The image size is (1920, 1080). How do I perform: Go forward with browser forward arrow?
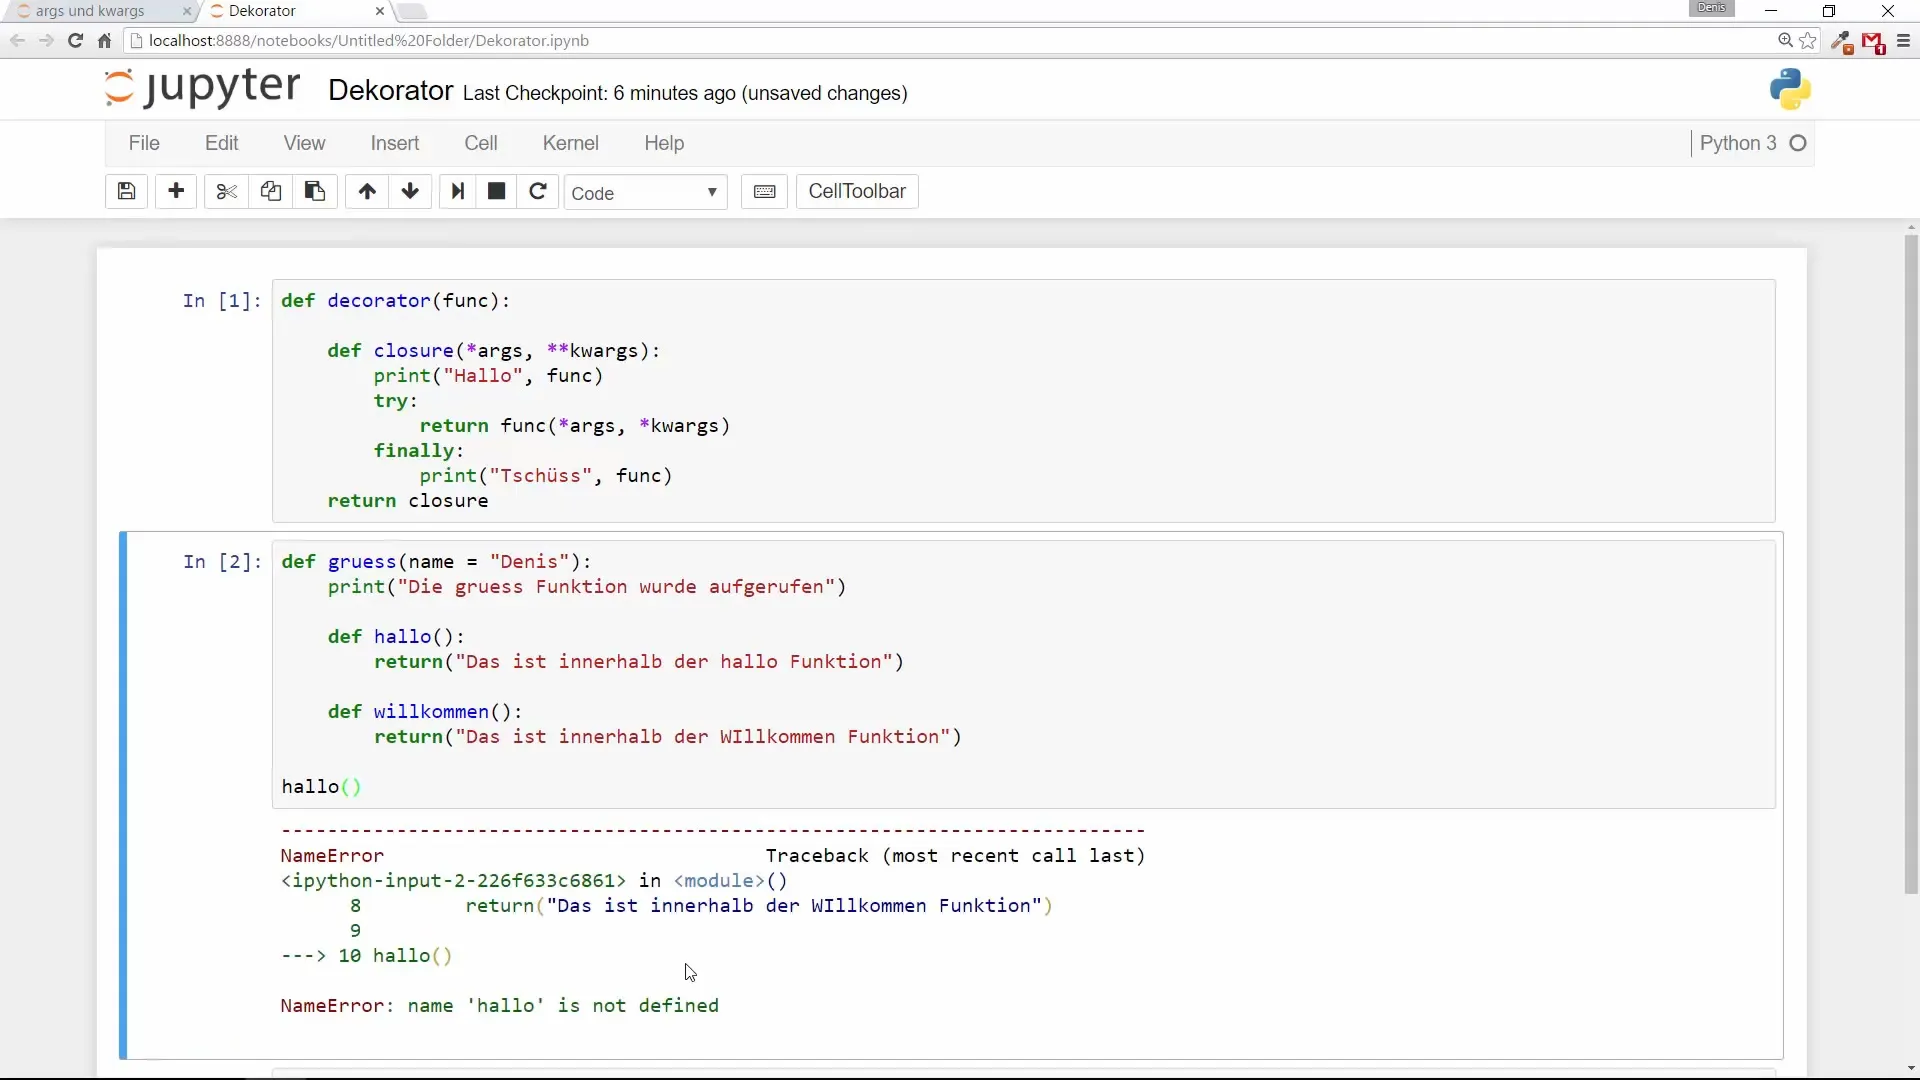tap(46, 41)
